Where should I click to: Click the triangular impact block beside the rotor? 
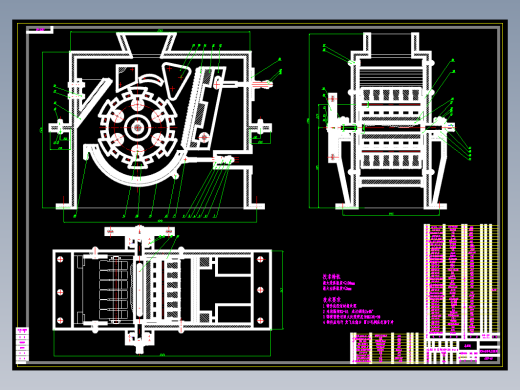pos(176,81)
